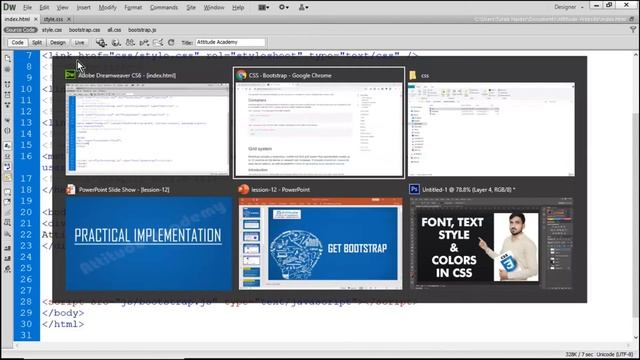Open the style.css related file link
640x360 pixels.
[x=52, y=30]
